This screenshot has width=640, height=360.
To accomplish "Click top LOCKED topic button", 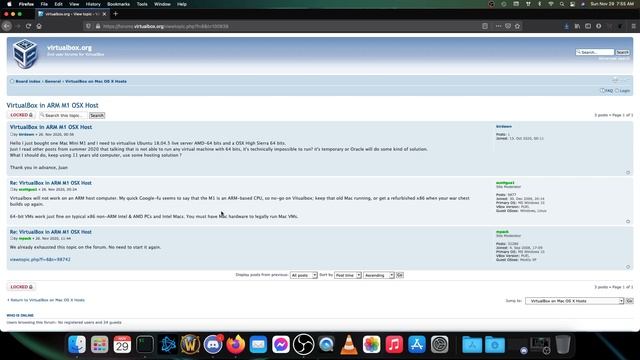I will tap(21, 115).
